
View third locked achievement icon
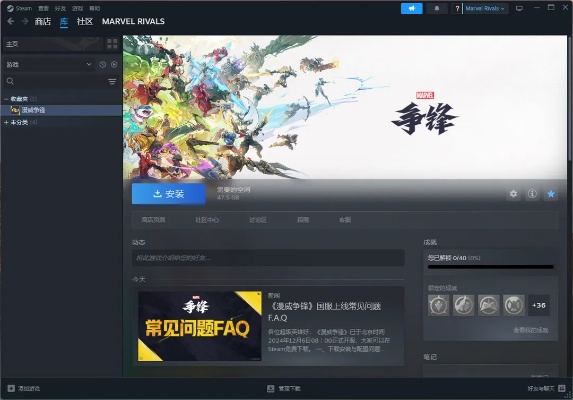pyautogui.click(x=489, y=305)
